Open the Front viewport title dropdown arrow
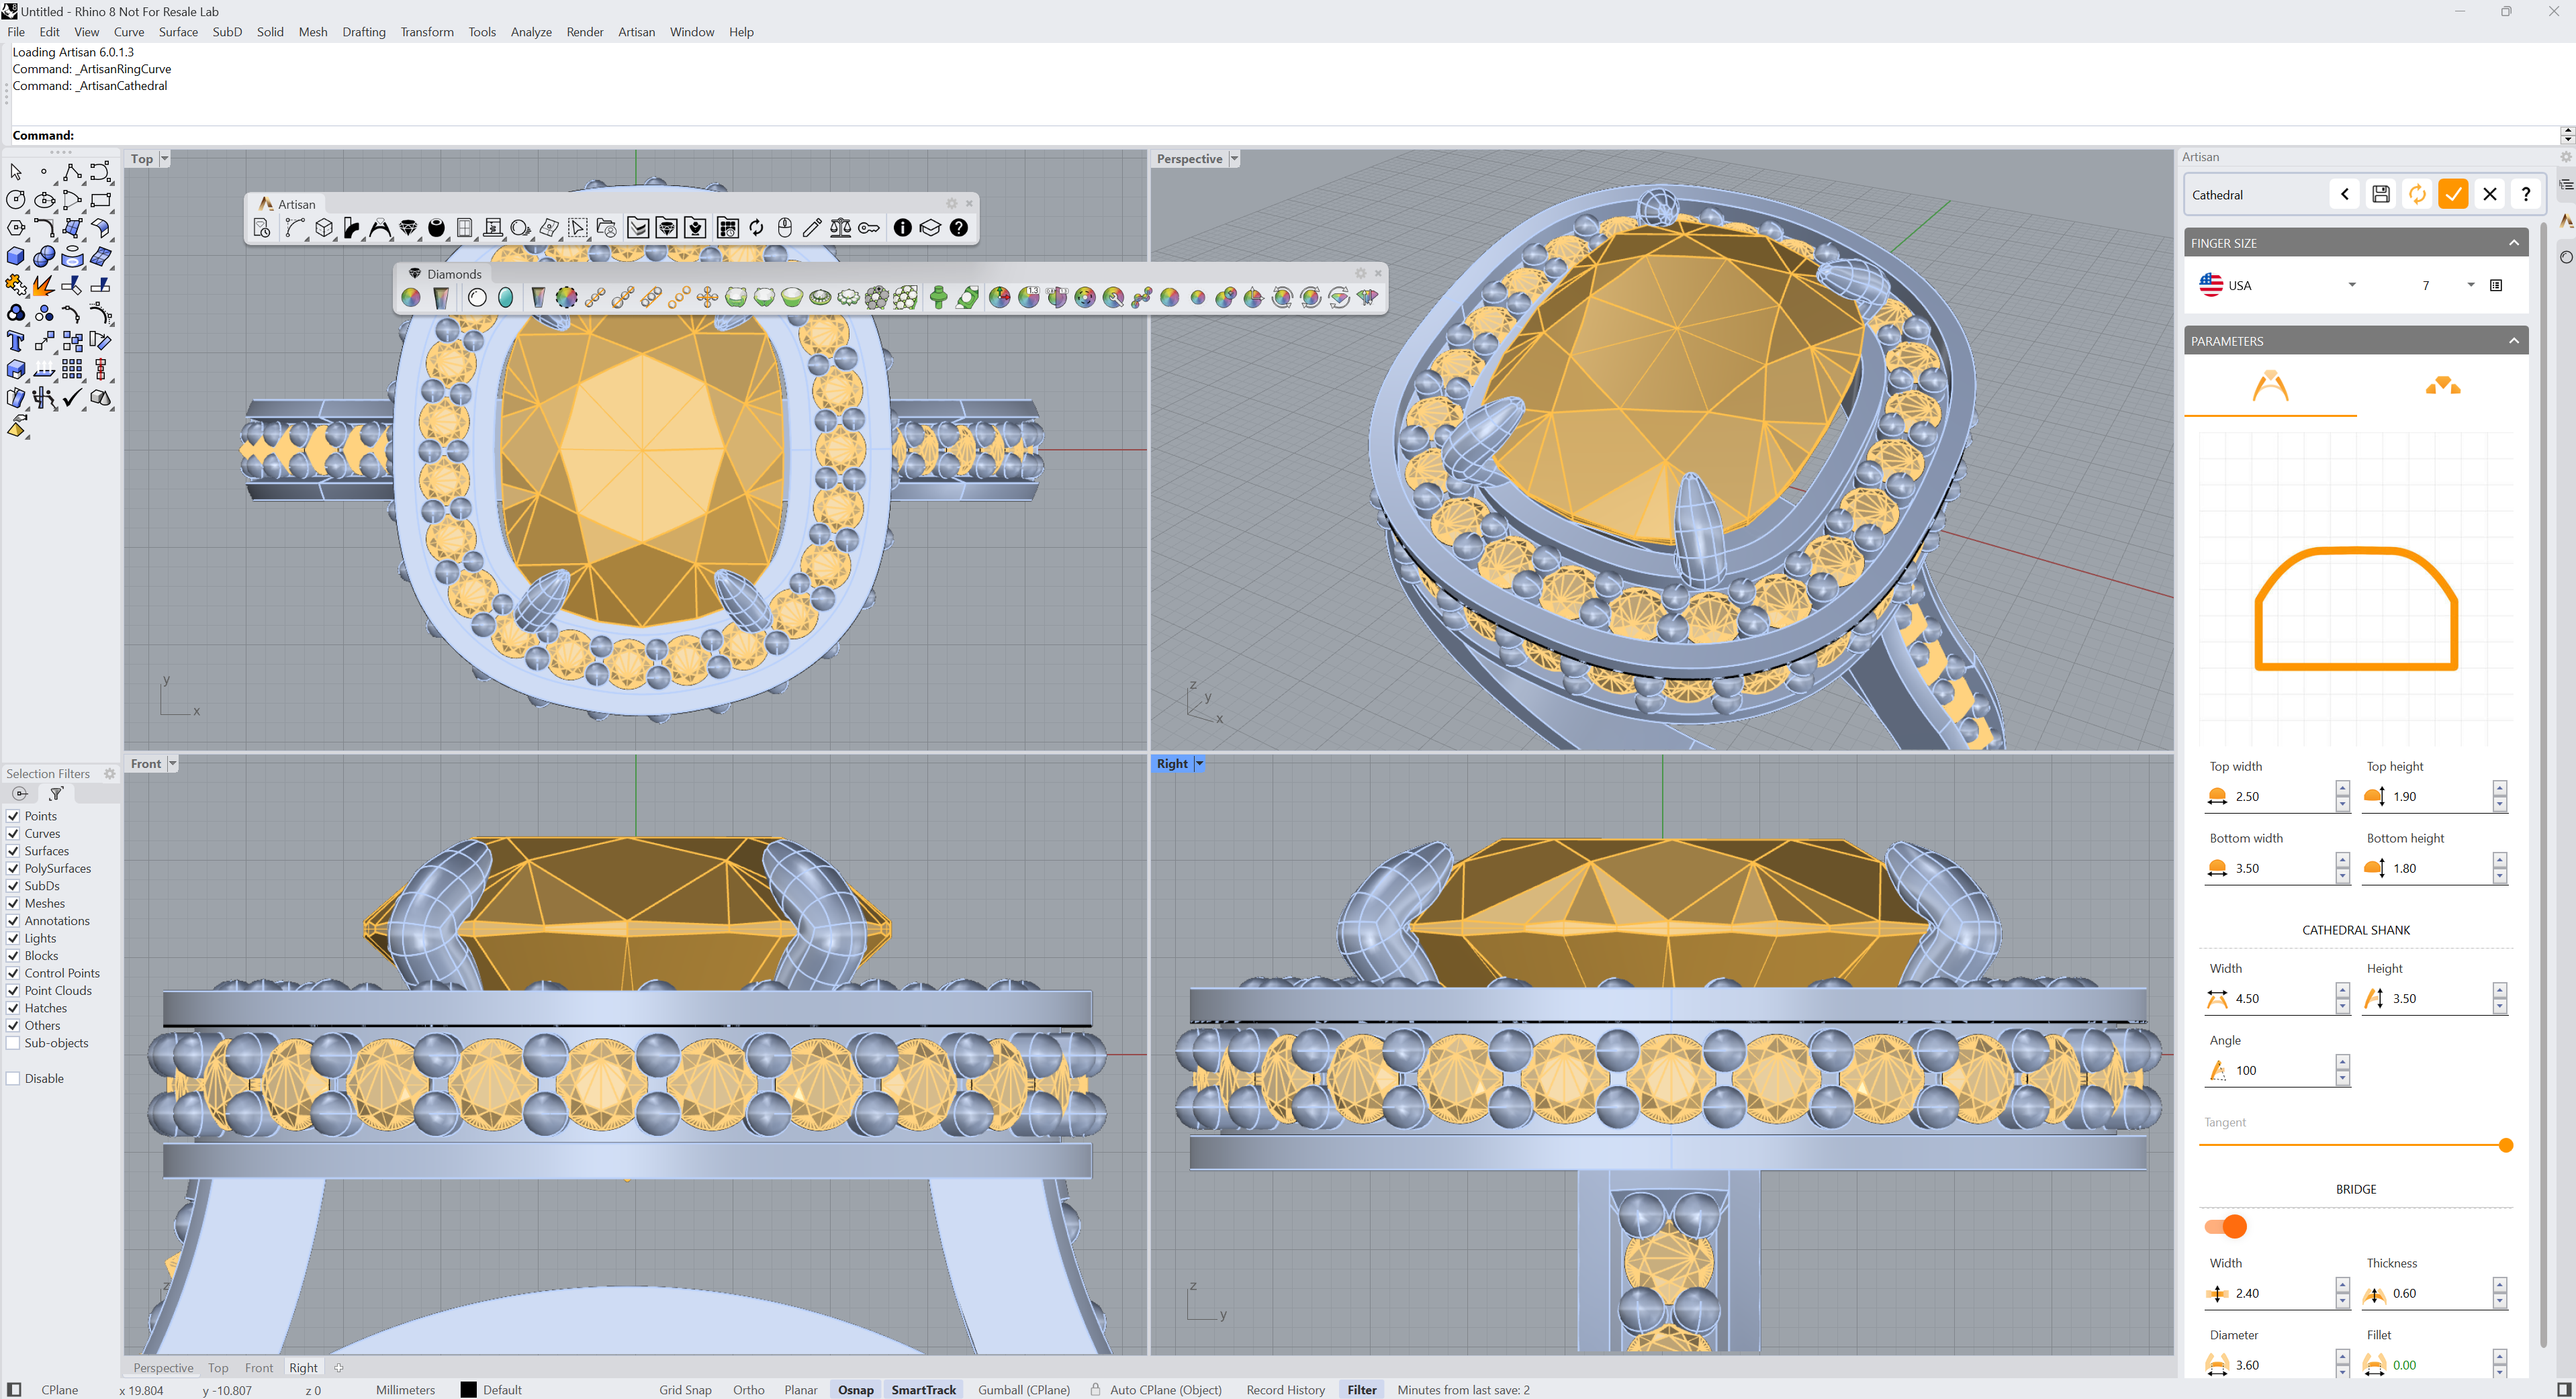This screenshot has height=1399, width=2576. (x=172, y=763)
